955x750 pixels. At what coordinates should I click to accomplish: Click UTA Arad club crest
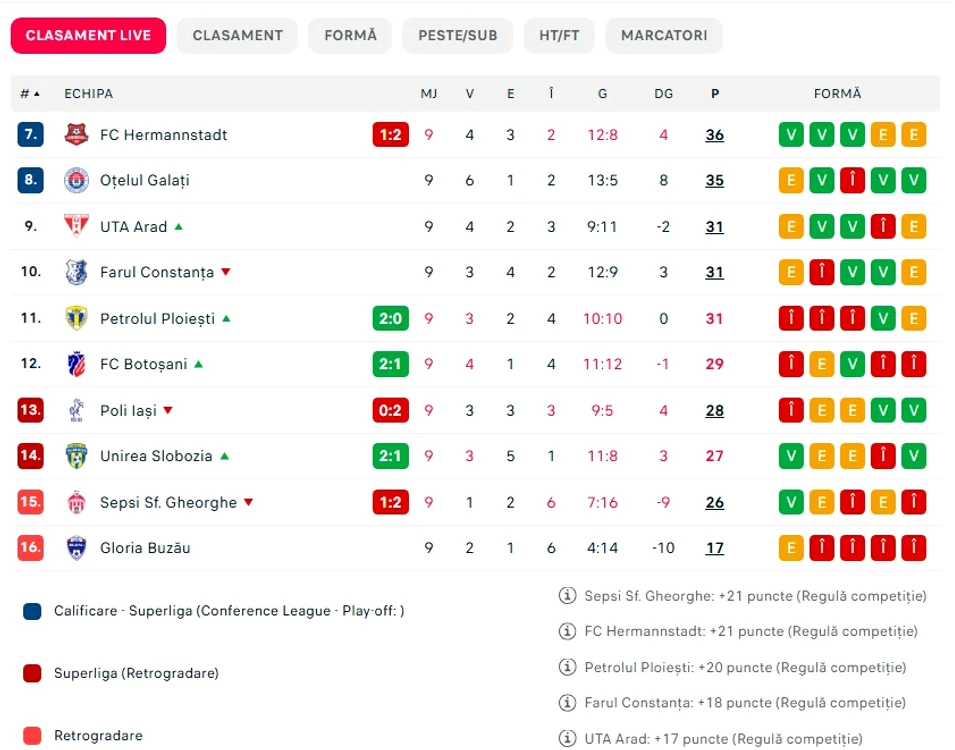point(76,226)
